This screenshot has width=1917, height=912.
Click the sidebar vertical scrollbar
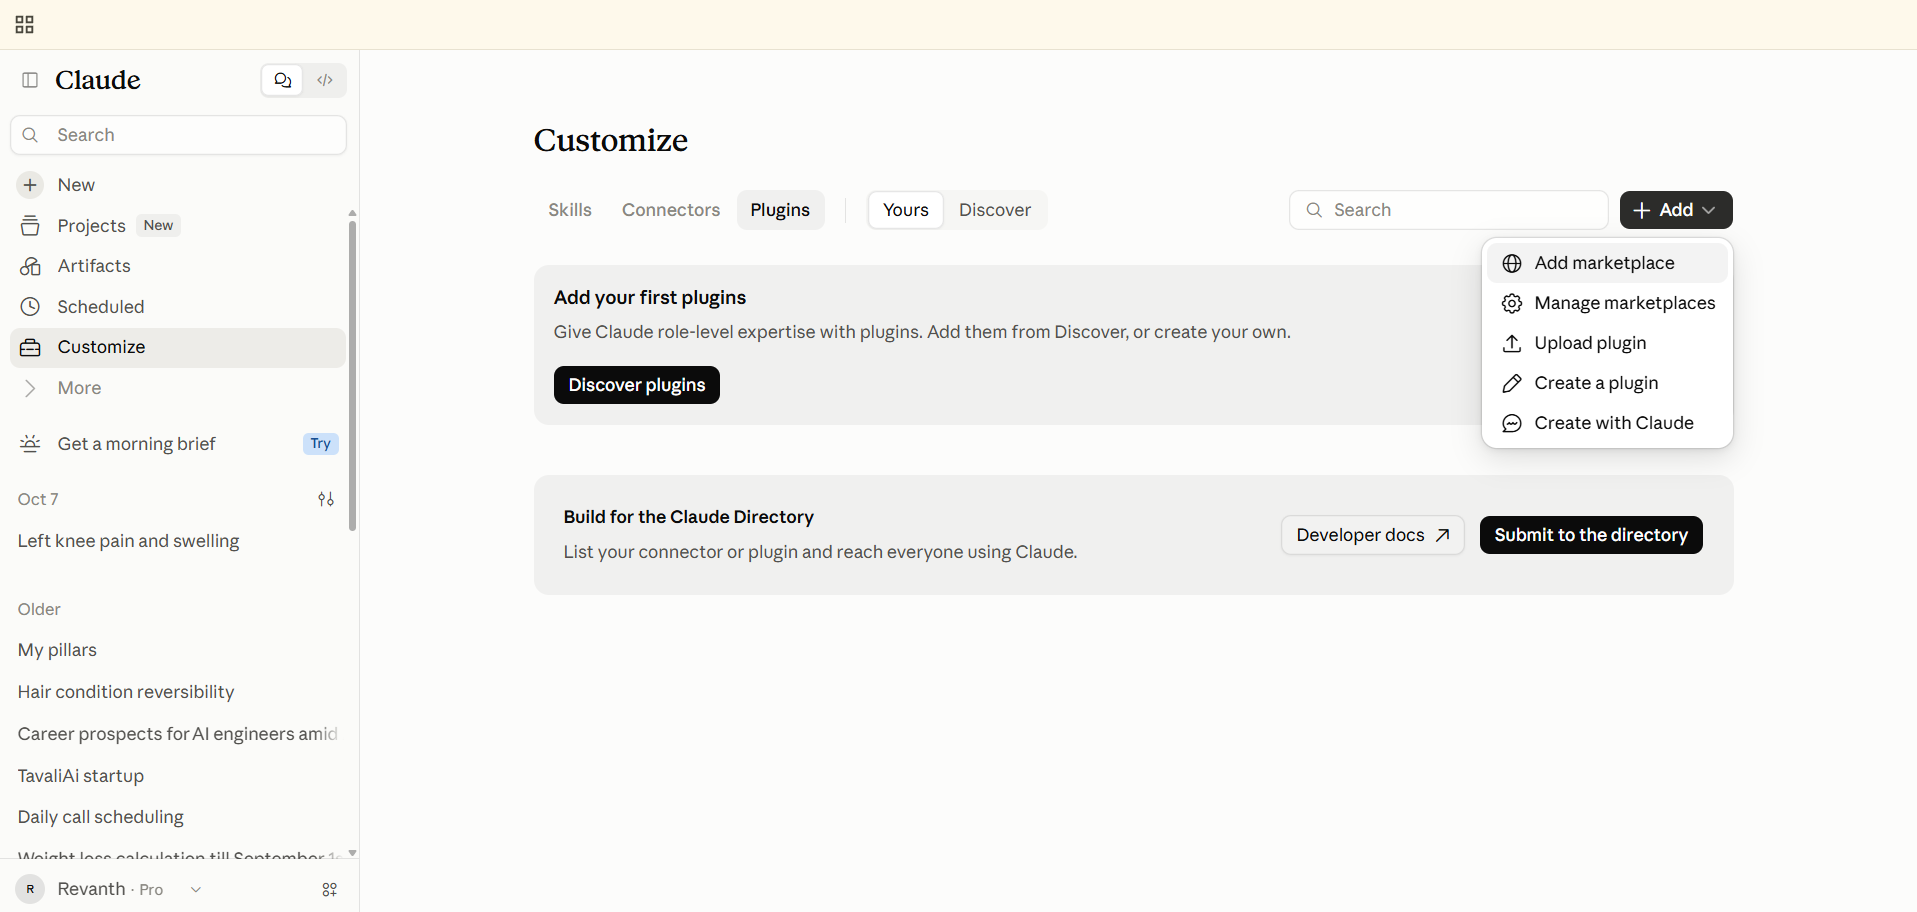point(352,375)
